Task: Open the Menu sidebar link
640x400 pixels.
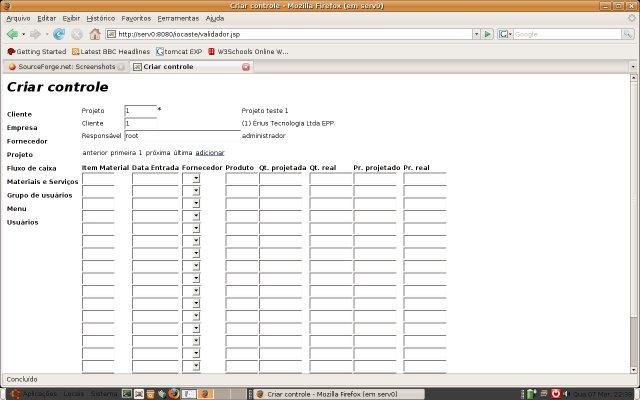Action: [x=16, y=209]
